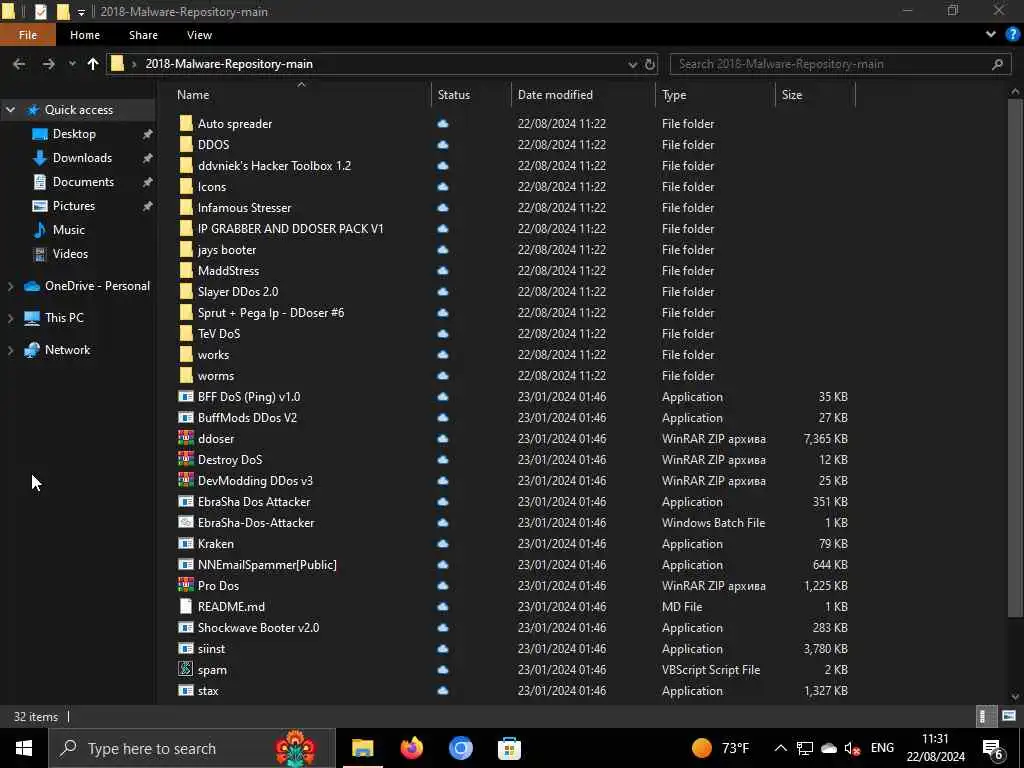Click the Properties quick access toolbar icon

click(x=40, y=11)
